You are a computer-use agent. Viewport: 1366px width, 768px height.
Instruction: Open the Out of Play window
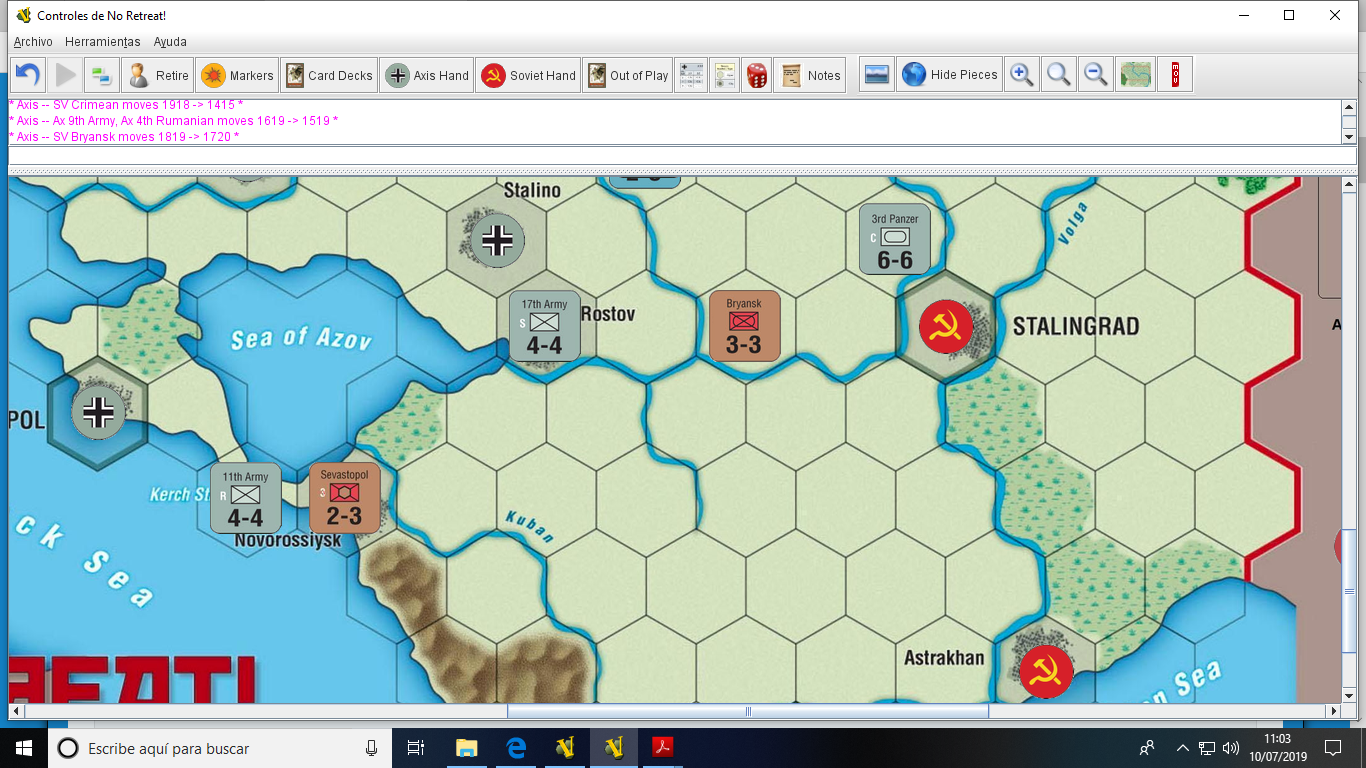pyautogui.click(x=627, y=75)
